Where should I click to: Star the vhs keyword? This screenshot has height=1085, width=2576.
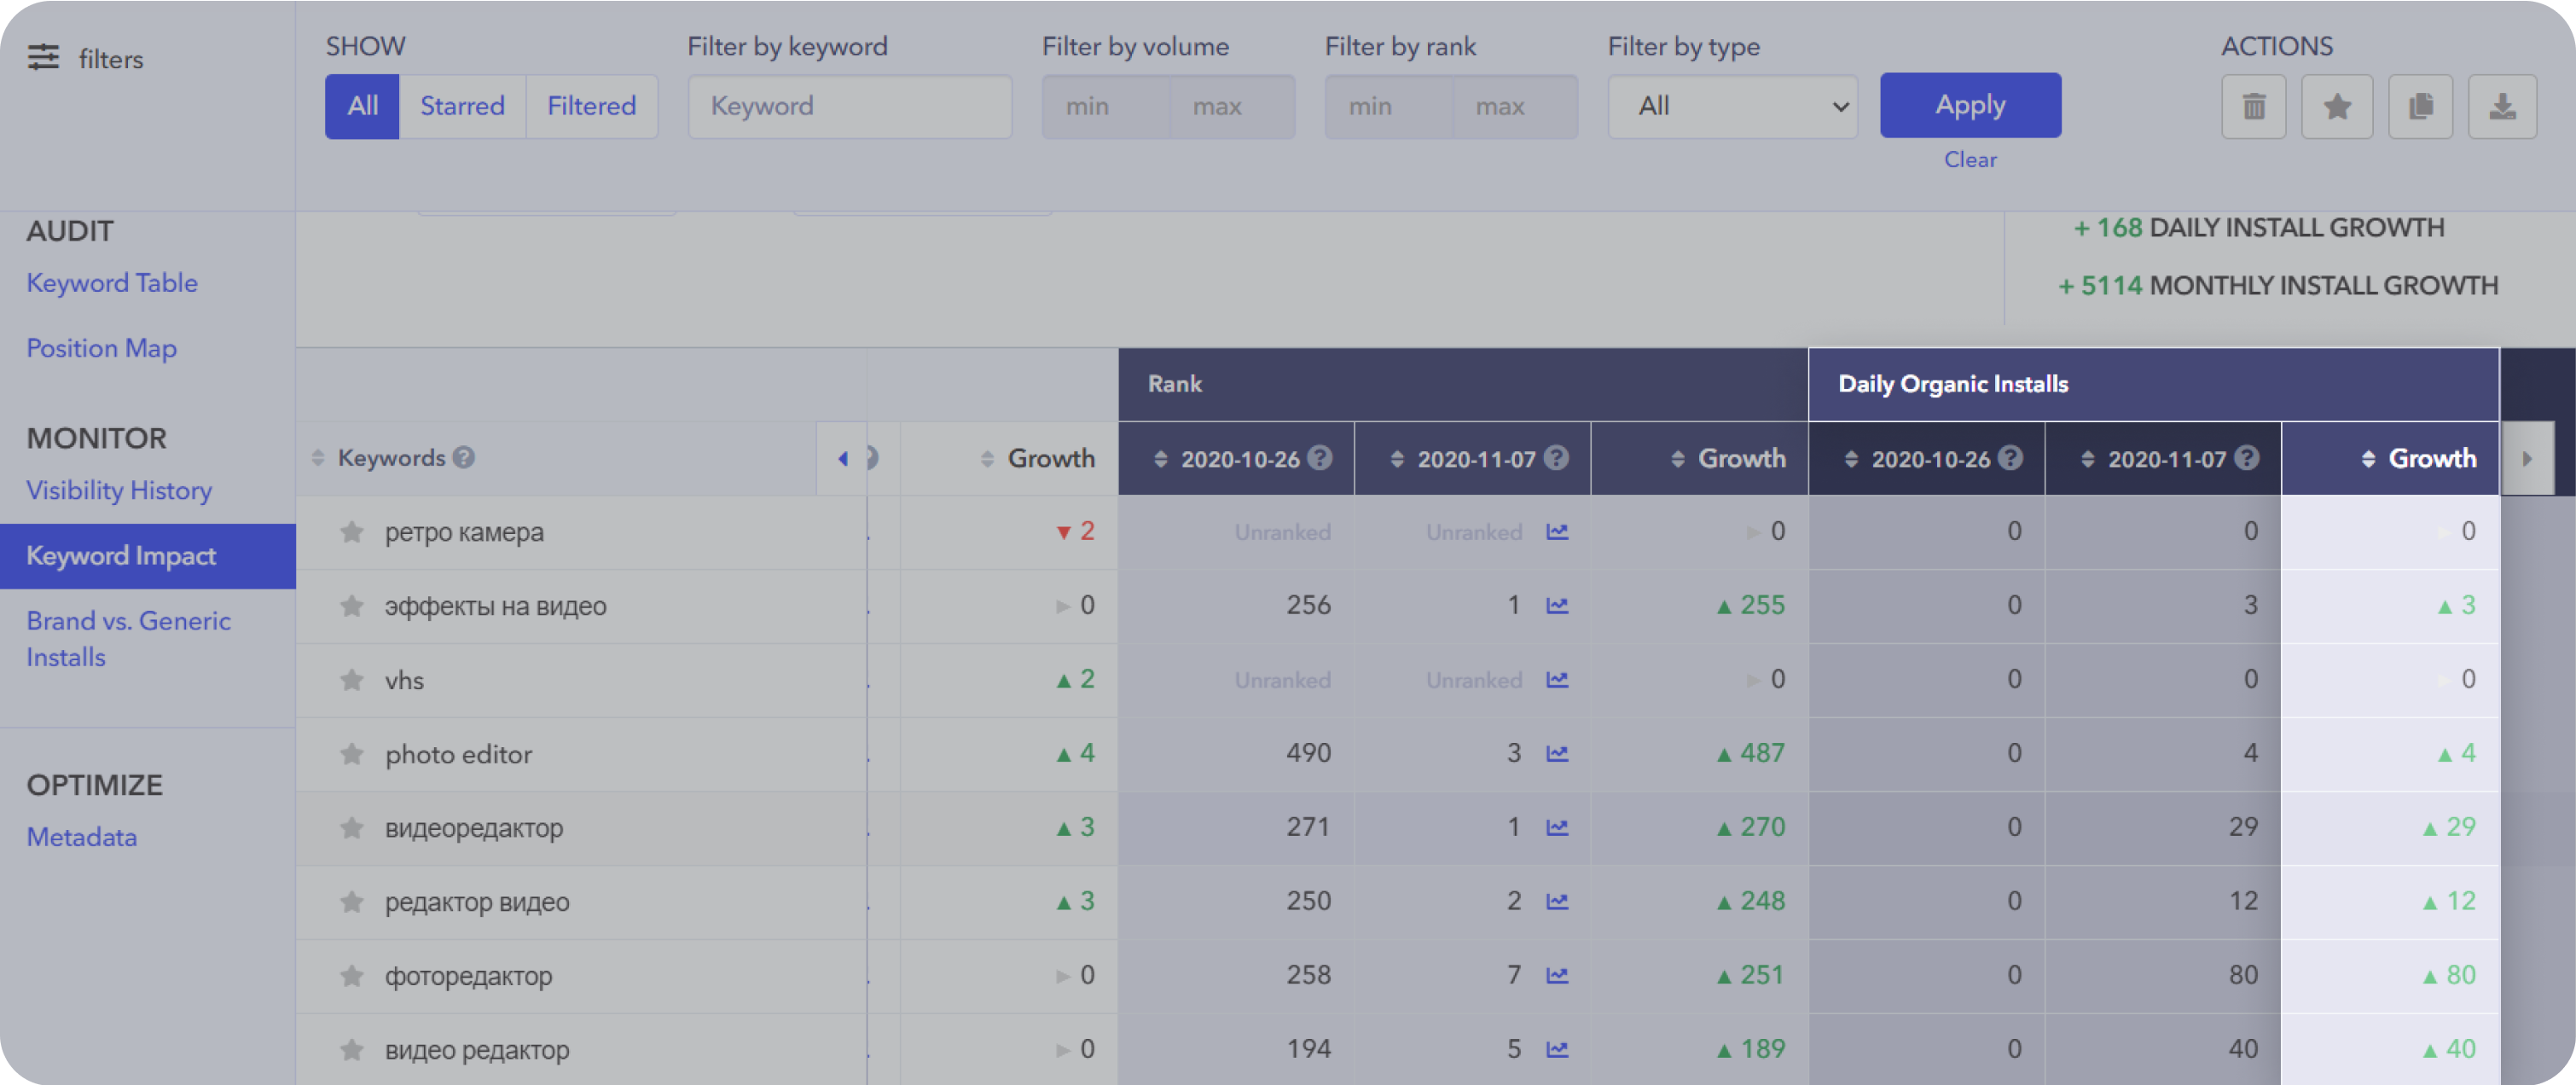[x=351, y=680]
